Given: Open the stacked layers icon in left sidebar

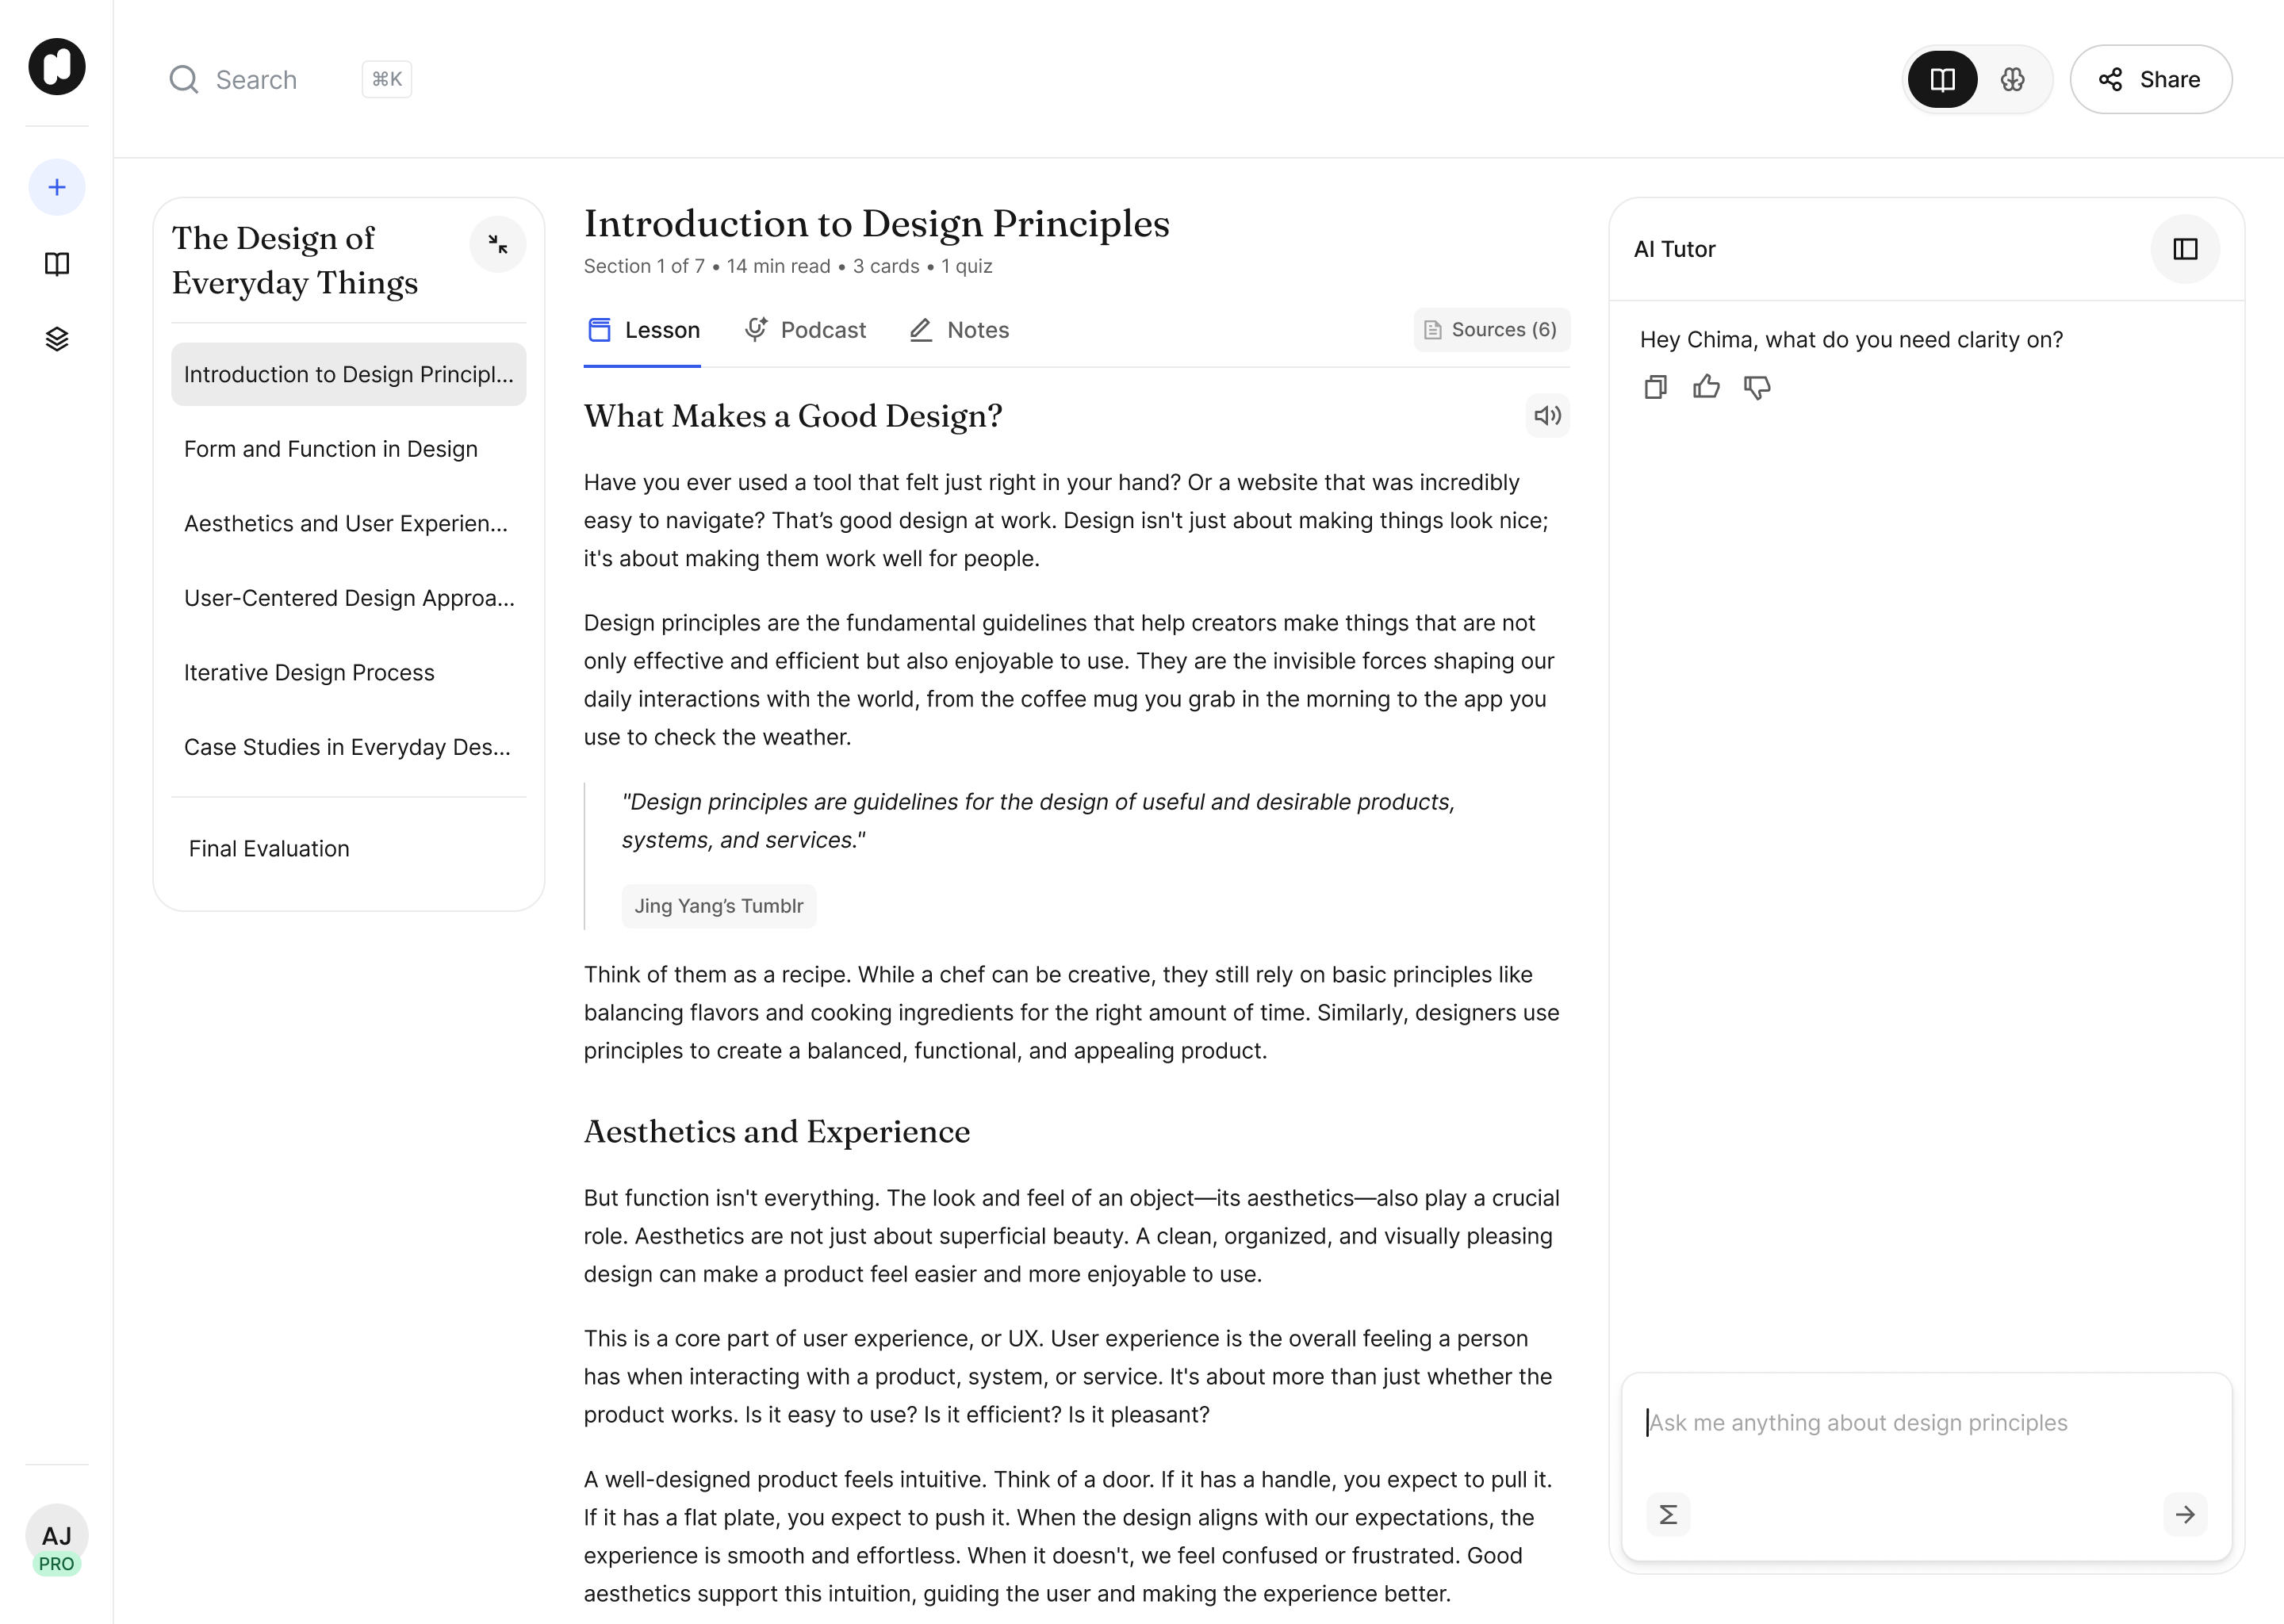Looking at the screenshot, I should pyautogui.click(x=57, y=339).
